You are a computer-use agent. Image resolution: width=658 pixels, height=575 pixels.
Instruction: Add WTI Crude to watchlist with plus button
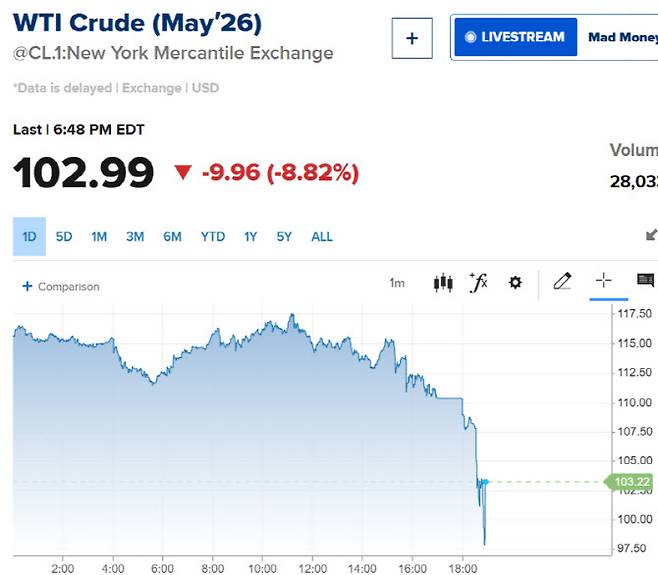pos(412,39)
